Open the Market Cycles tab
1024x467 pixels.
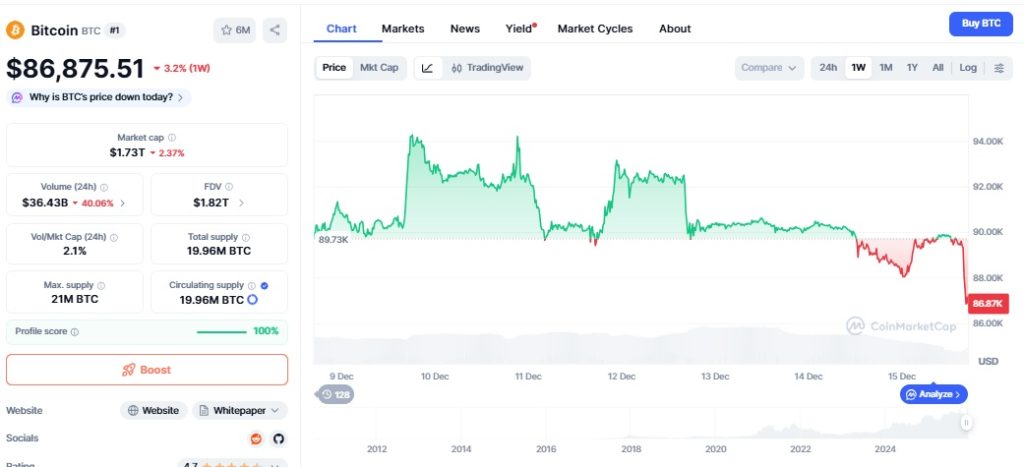pyautogui.click(x=595, y=29)
